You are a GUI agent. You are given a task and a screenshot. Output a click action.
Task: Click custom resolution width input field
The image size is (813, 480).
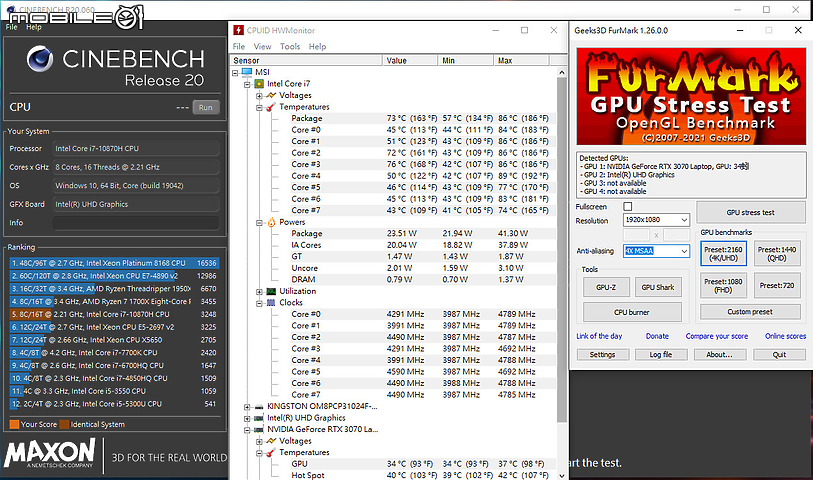tap(636, 235)
